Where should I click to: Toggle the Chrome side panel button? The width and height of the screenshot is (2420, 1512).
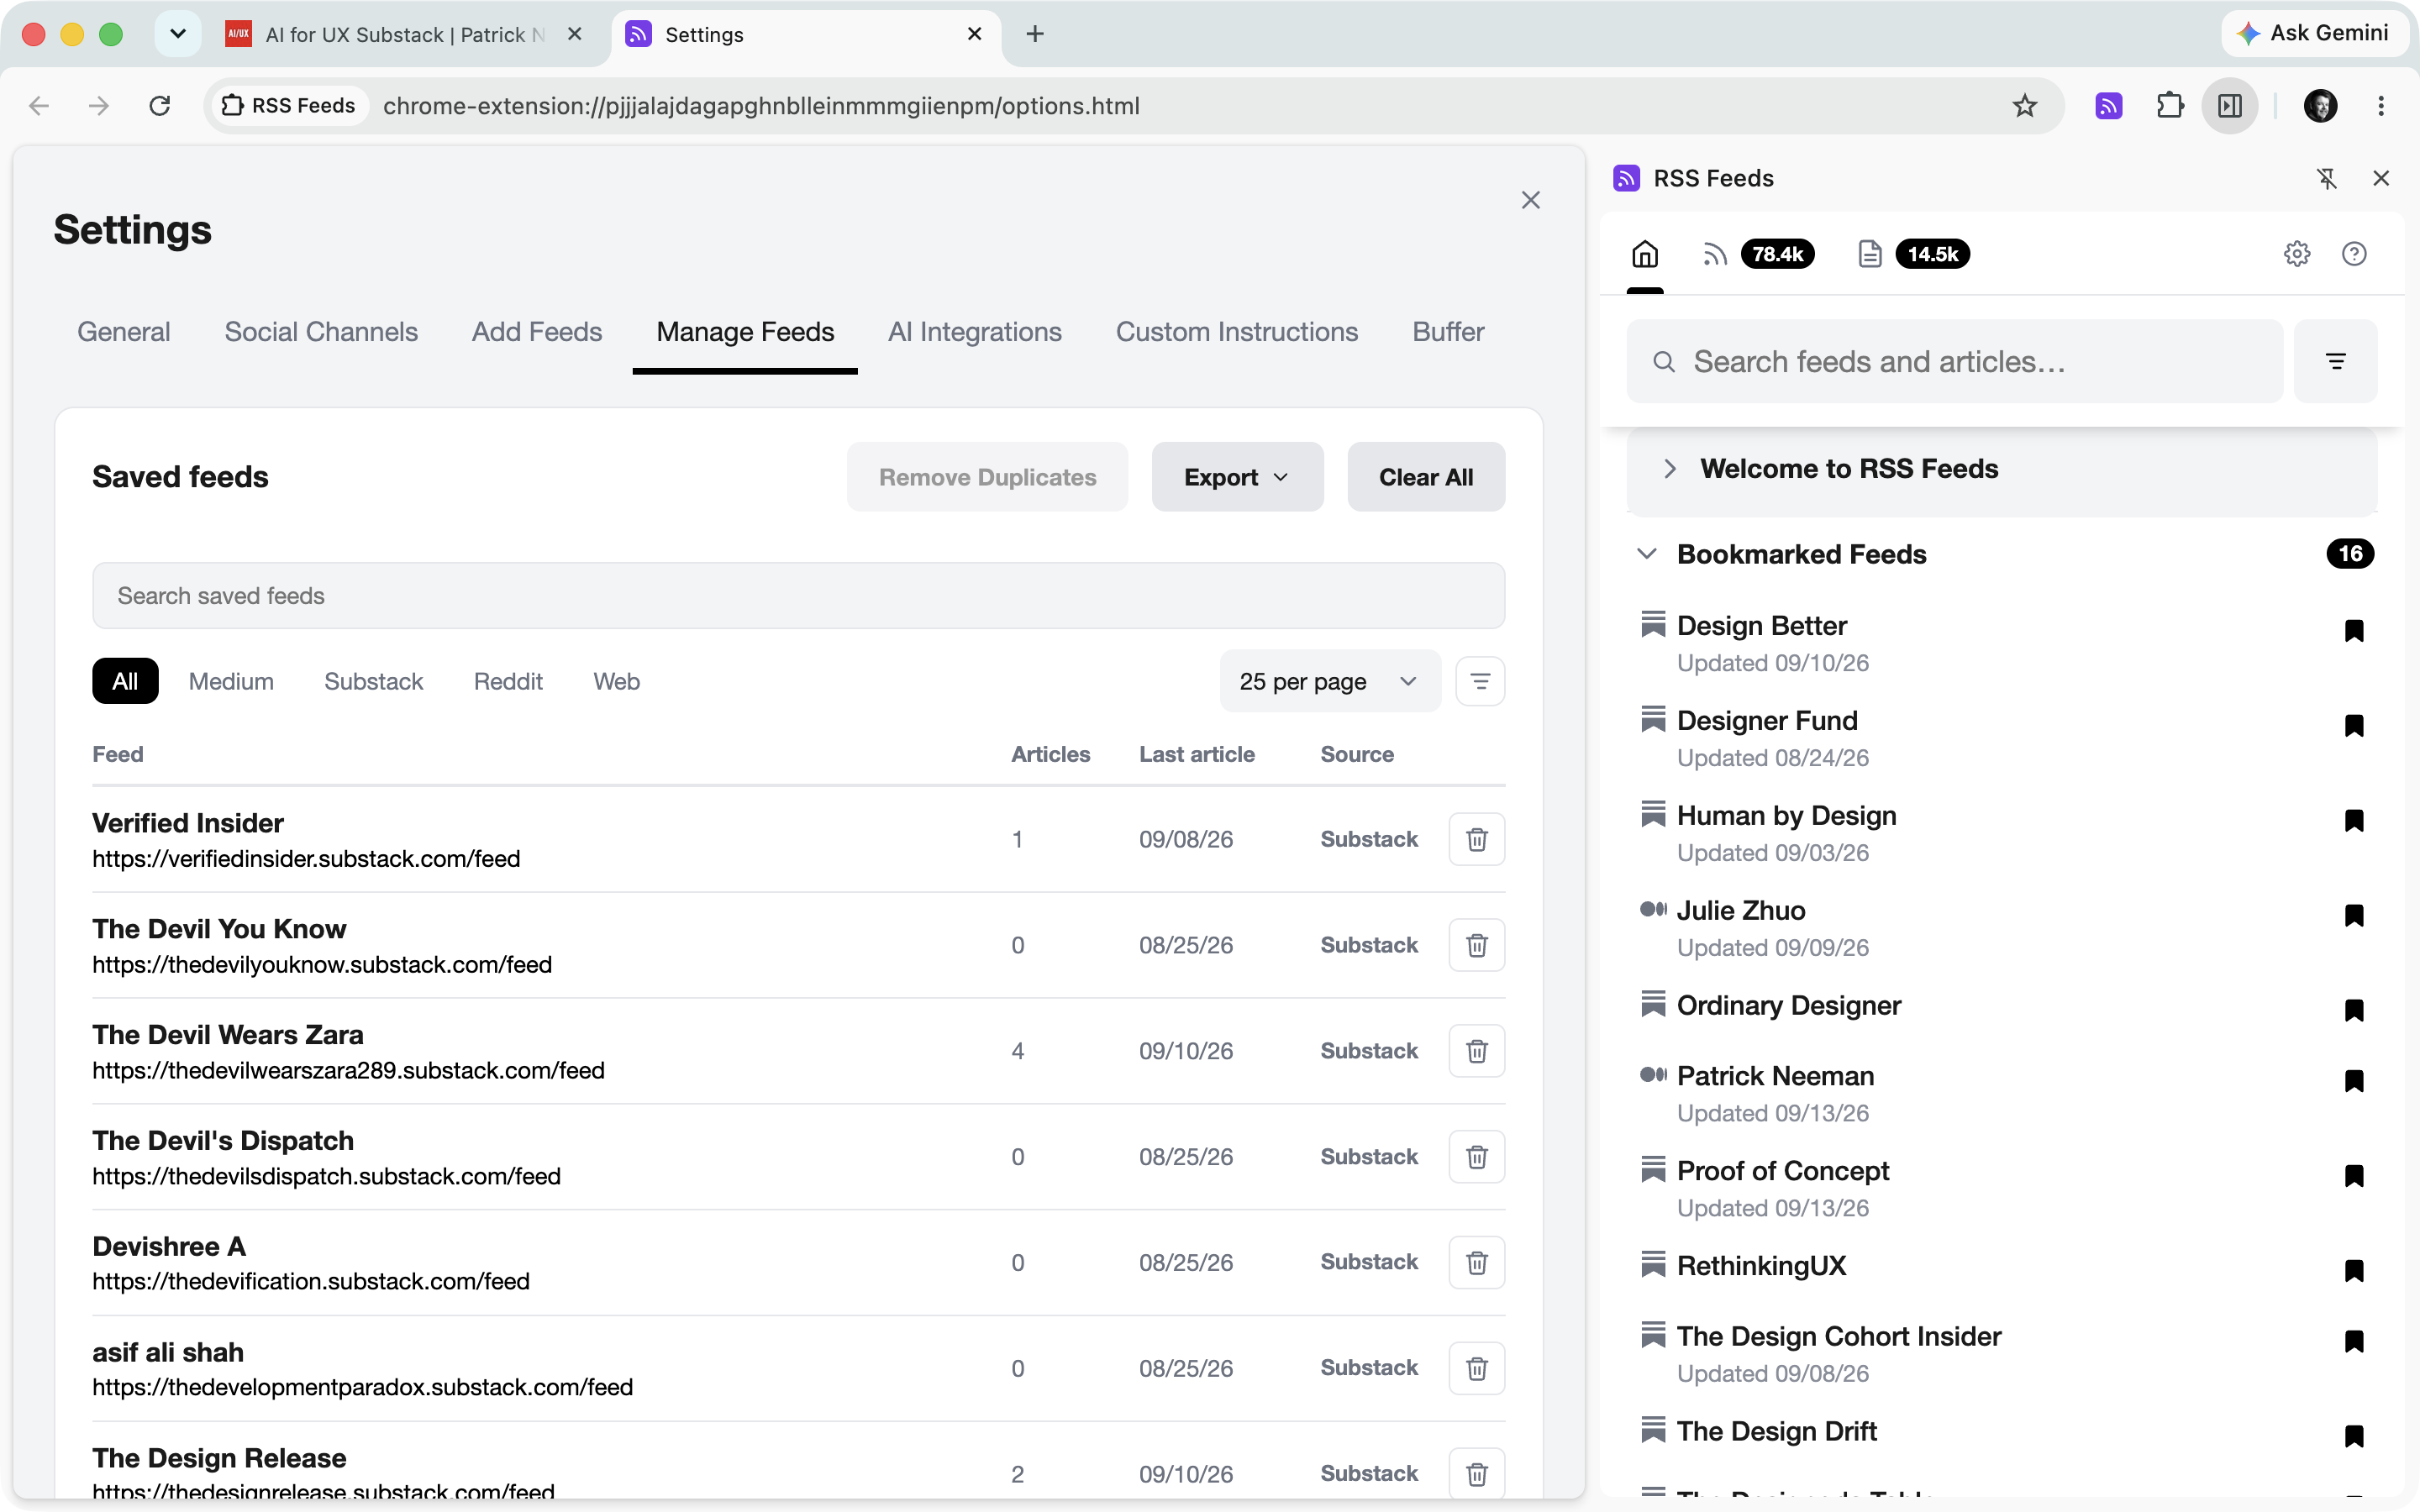click(2229, 106)
